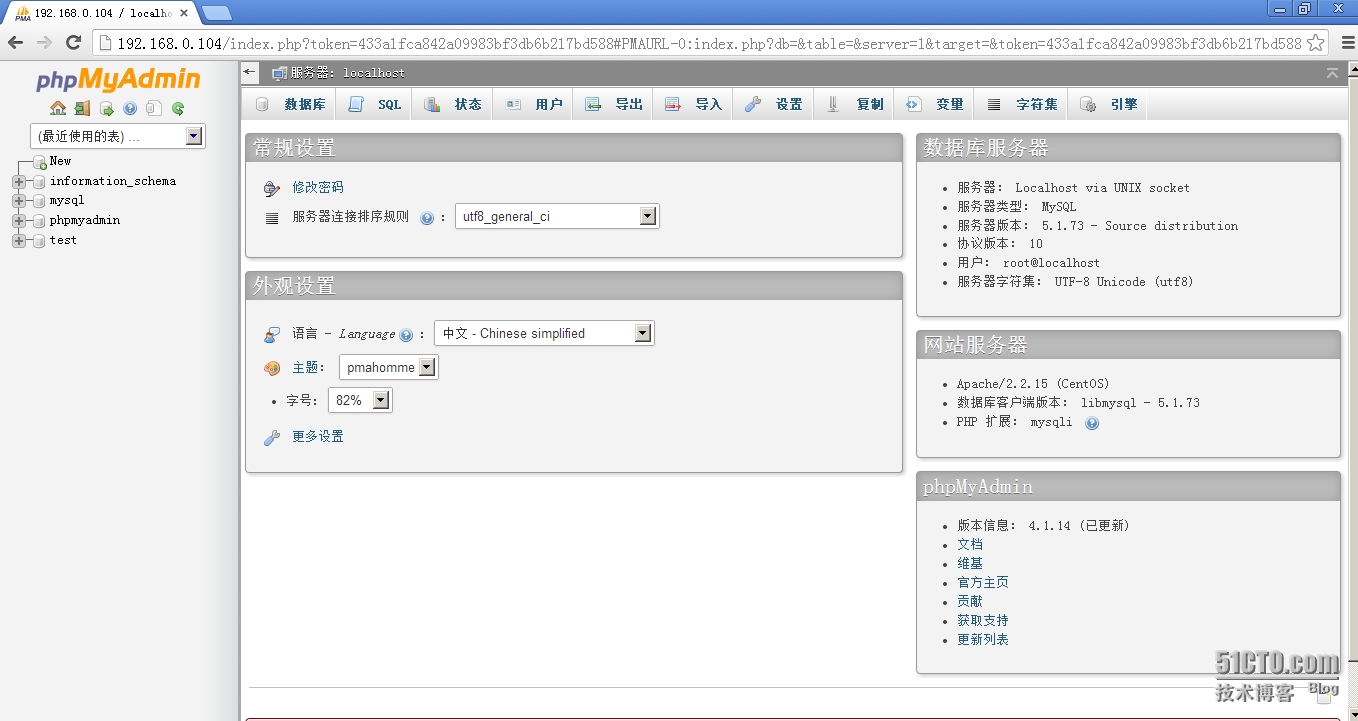Click the server icon beside localhost breadcrumb

click(279, 73)
